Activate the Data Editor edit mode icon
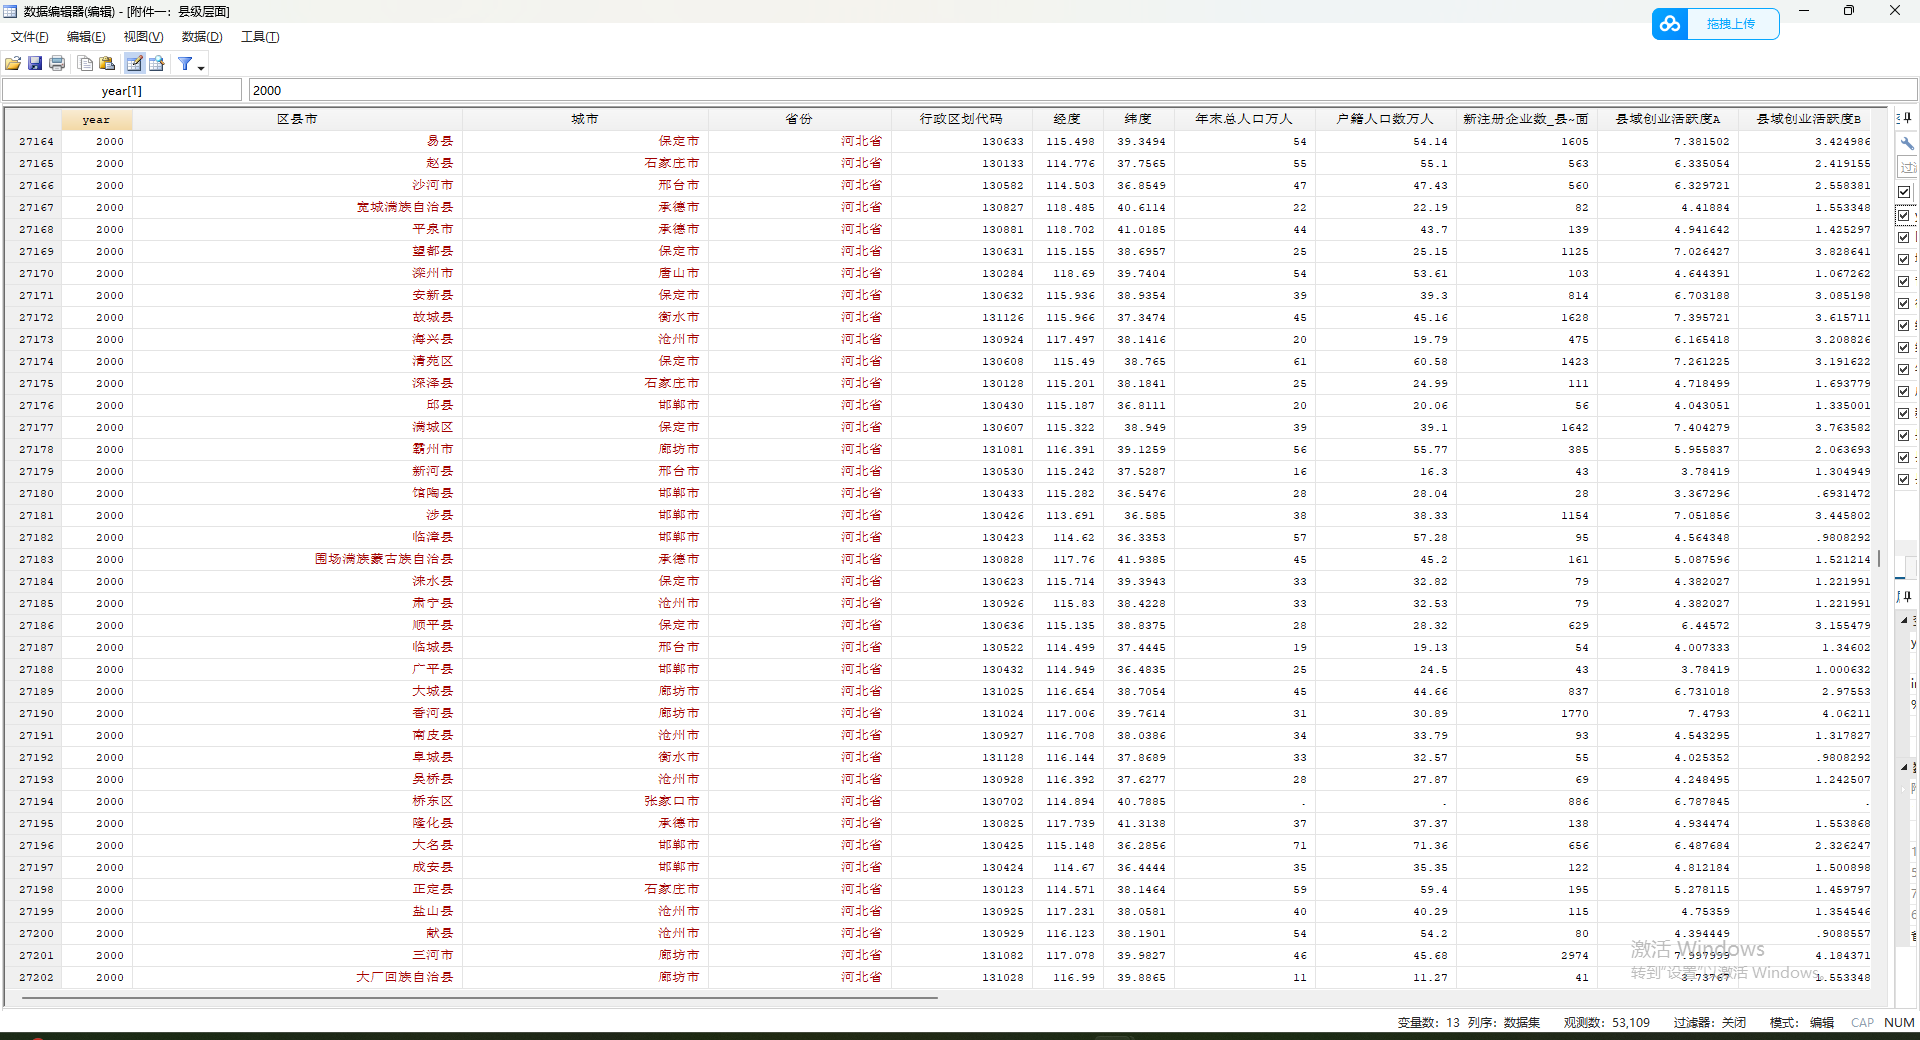 point(134,64)
